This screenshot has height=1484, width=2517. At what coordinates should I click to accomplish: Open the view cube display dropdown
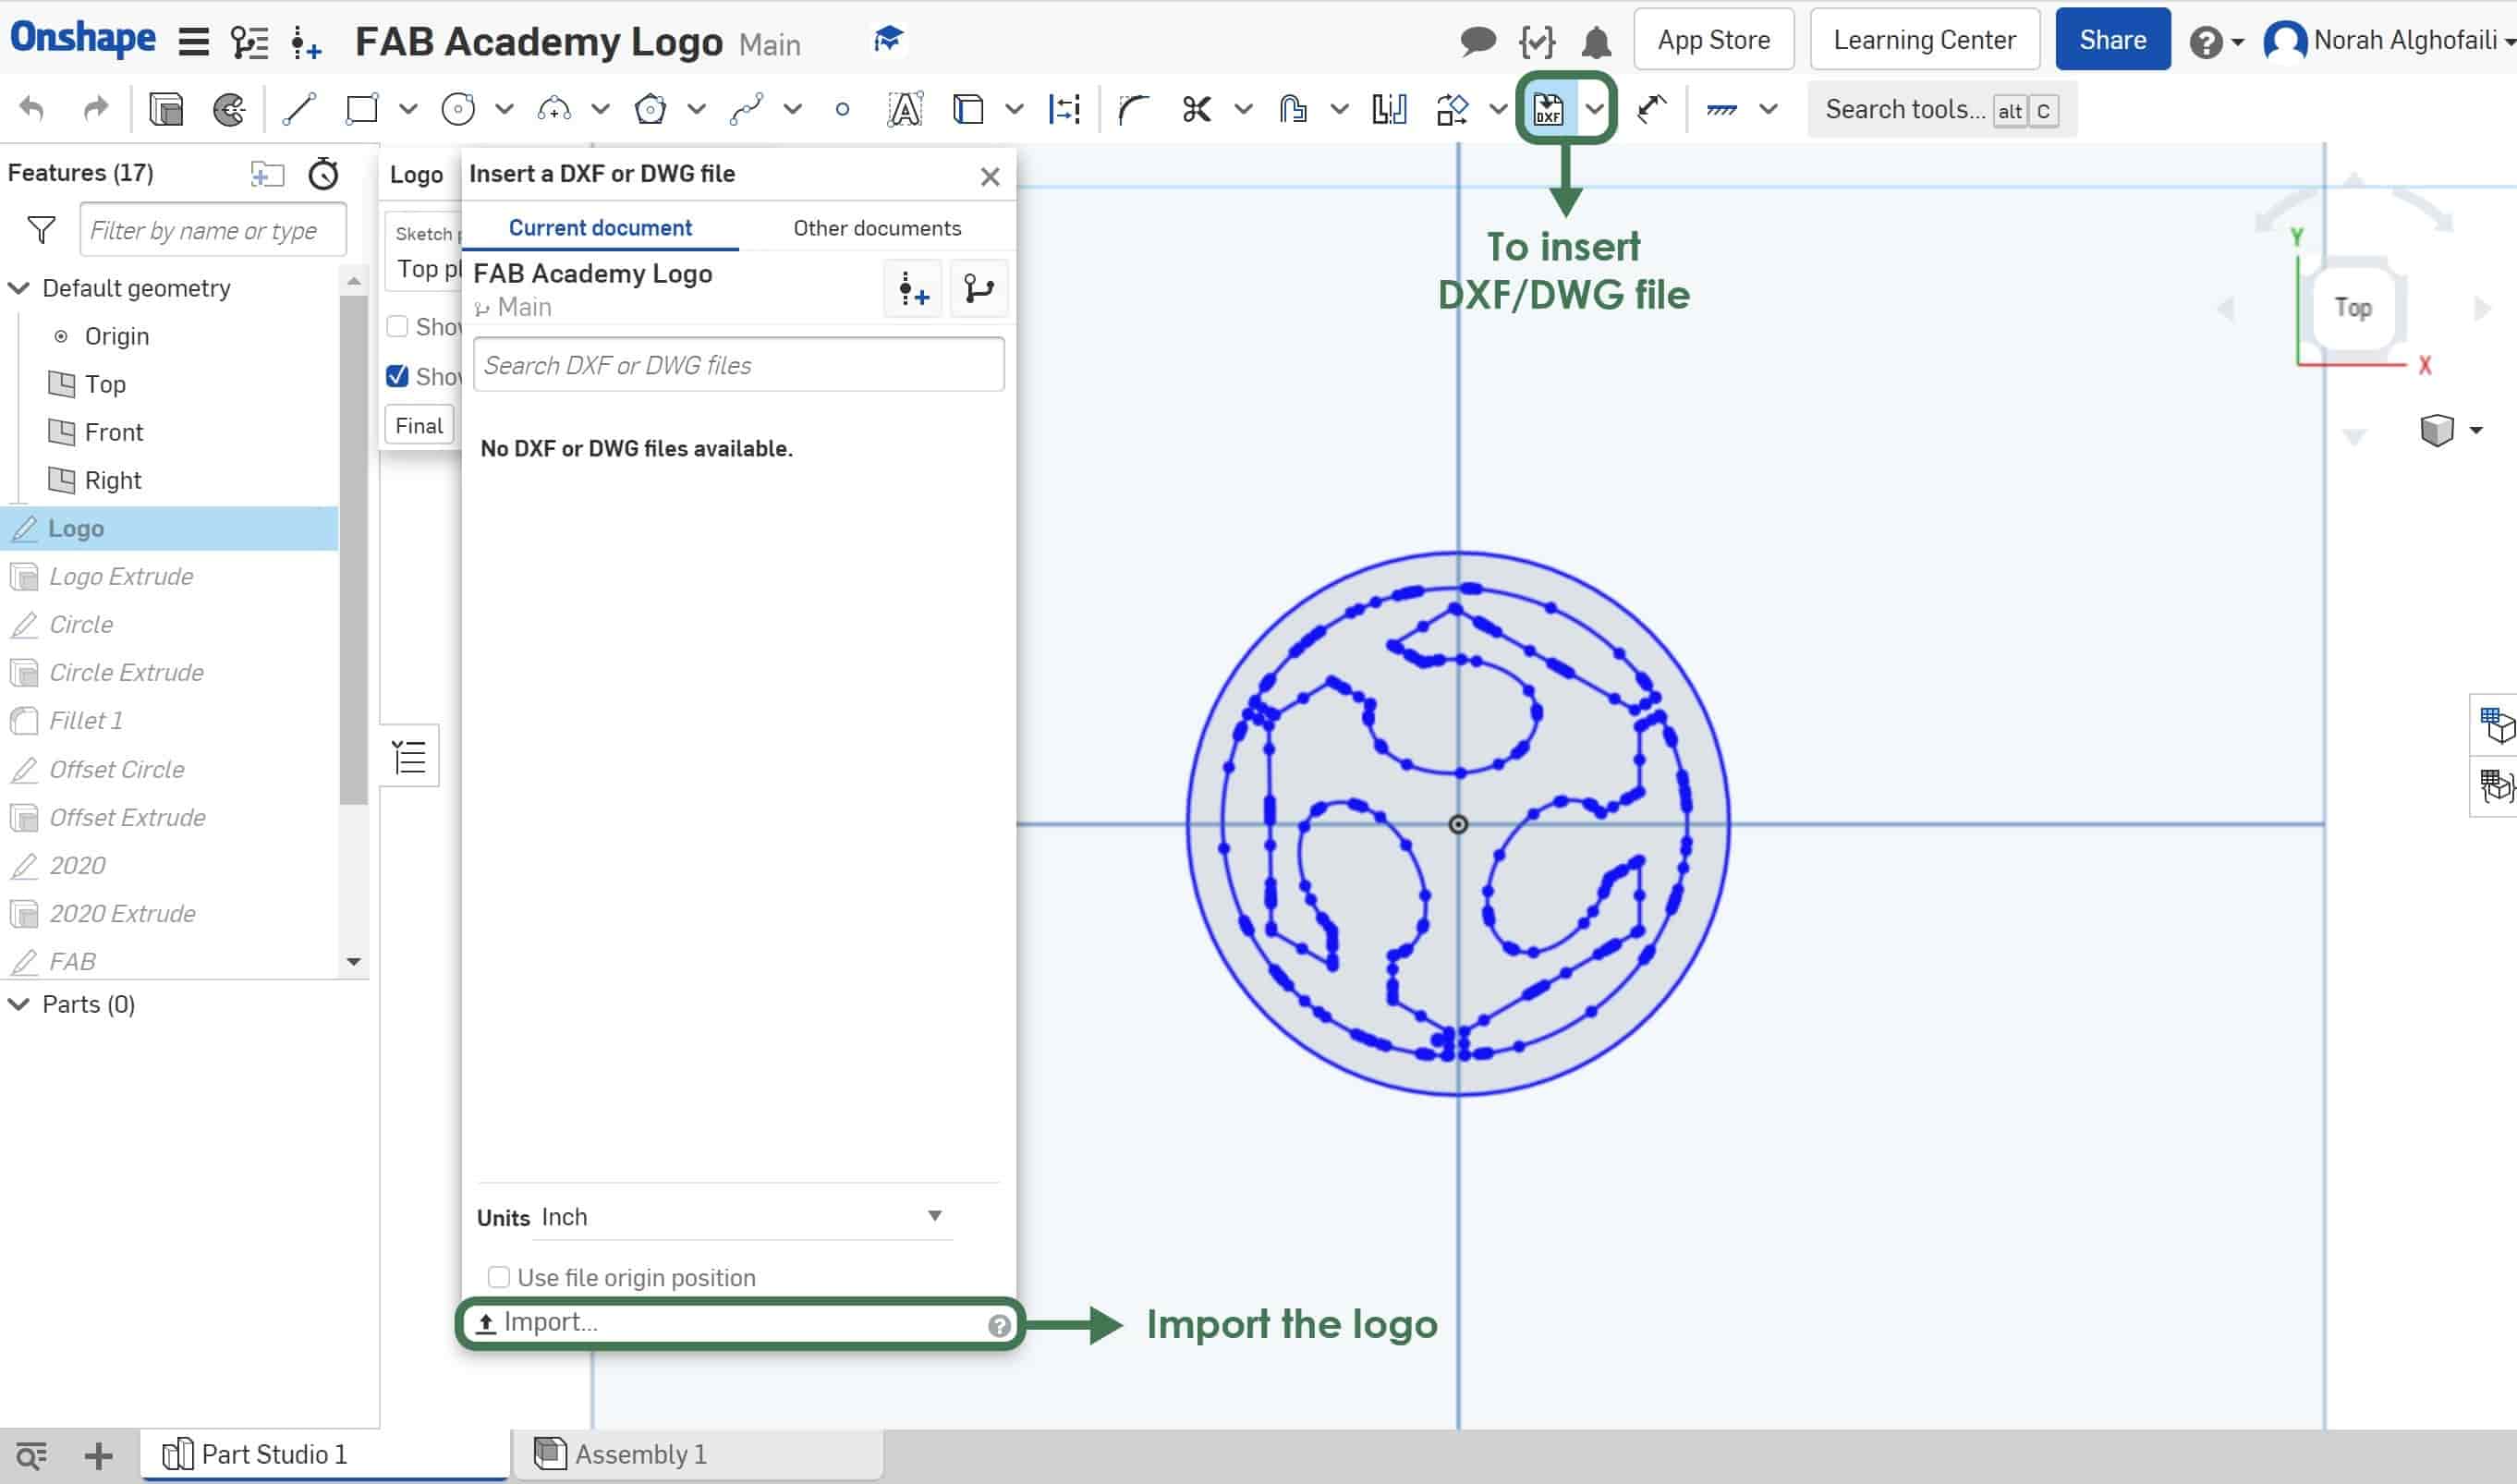(2476, 430)
